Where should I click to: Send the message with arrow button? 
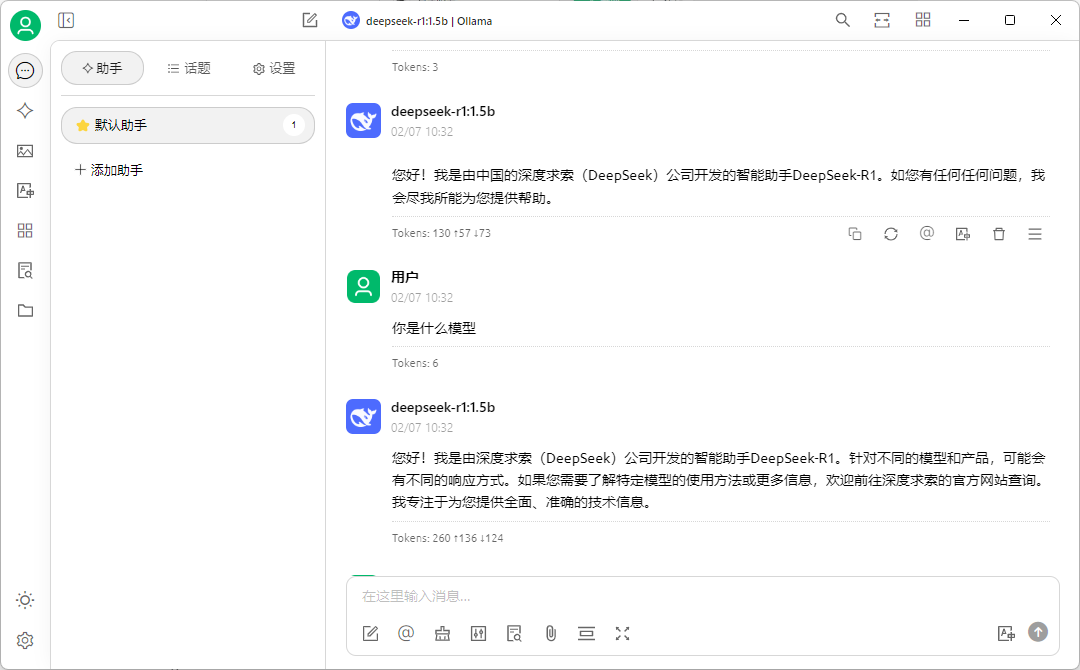pyautogui.click(x=1038, y=631)
